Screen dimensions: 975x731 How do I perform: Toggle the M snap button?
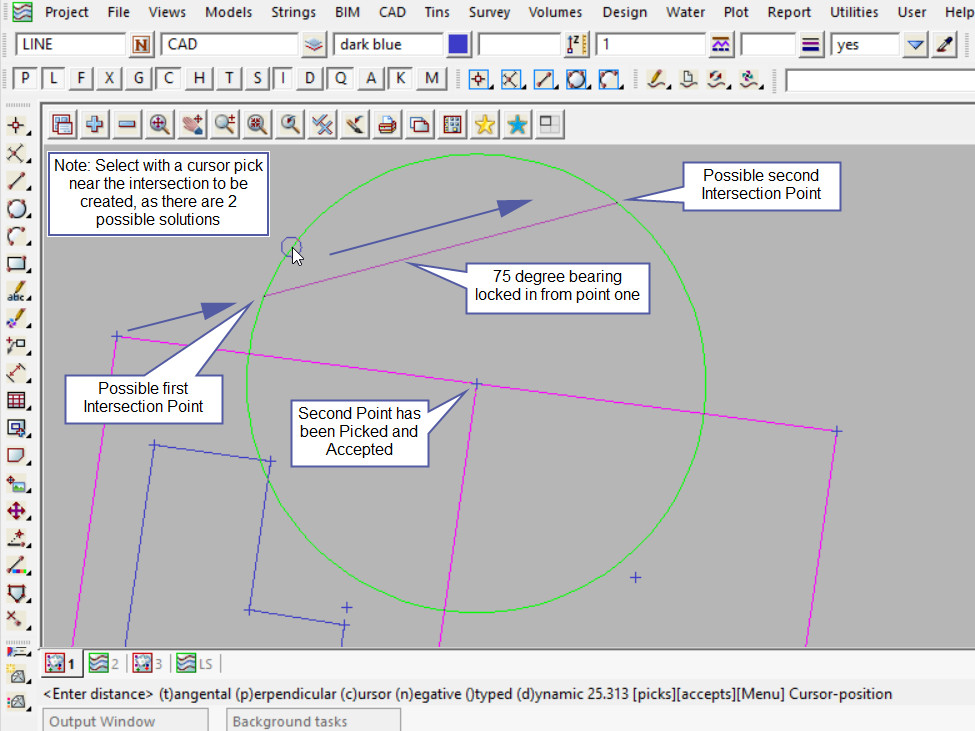click(431, 79)
